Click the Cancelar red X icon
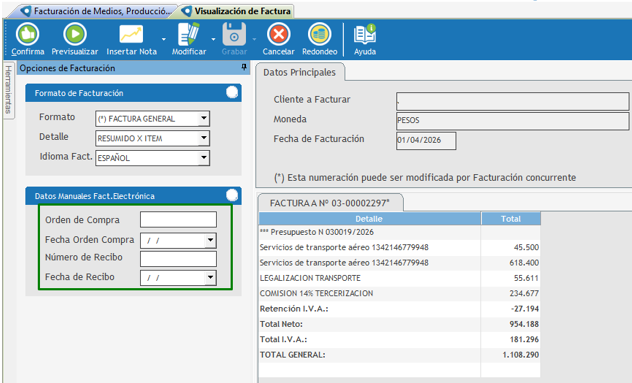632x383 pixels. pyautogui.click(x=279, y=34)
